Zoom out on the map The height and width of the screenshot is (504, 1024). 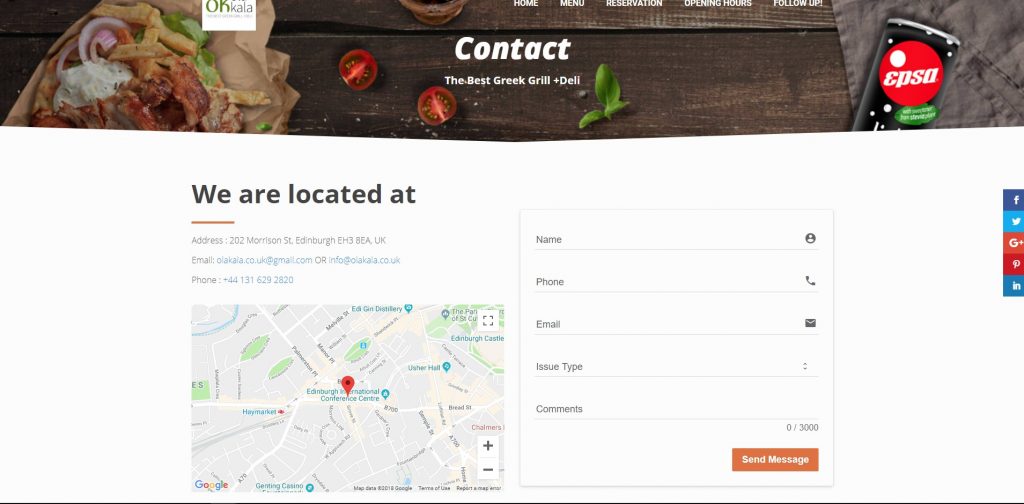(488, 469)
